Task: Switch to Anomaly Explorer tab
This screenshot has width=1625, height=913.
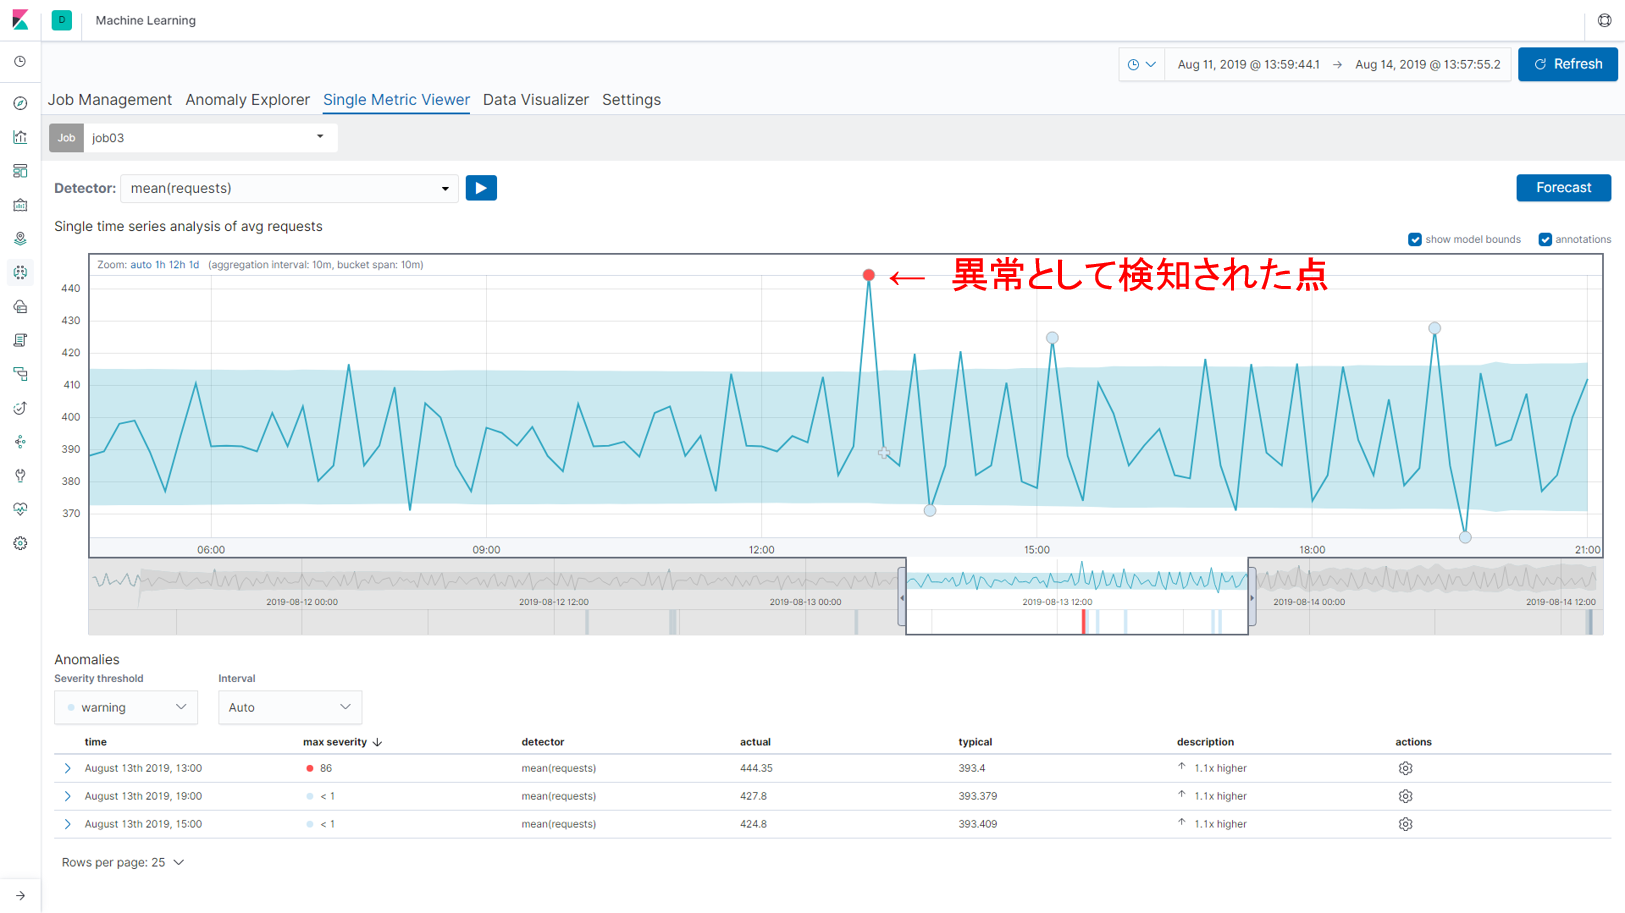Action: point(247,100)
